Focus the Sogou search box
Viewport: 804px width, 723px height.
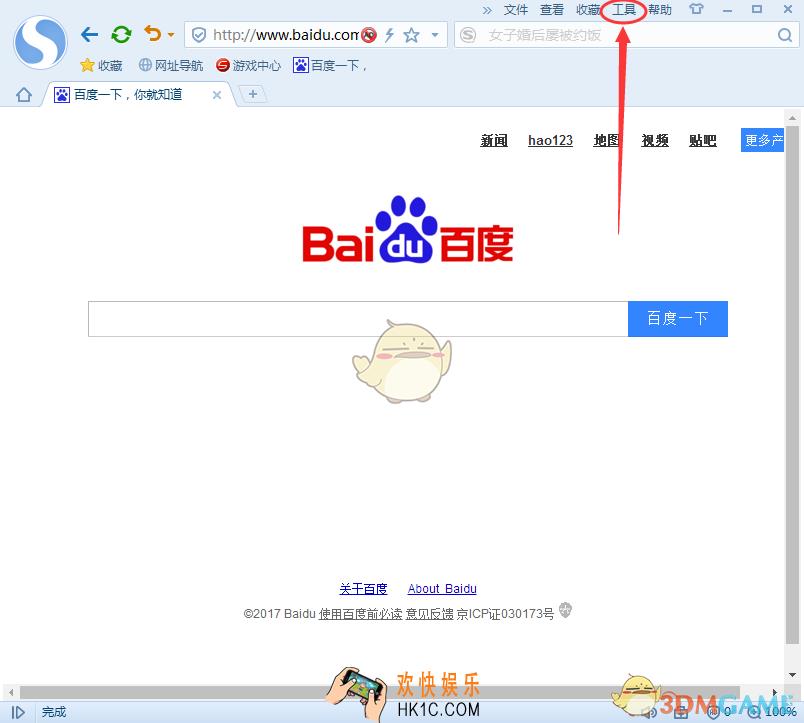click(626, 35)
